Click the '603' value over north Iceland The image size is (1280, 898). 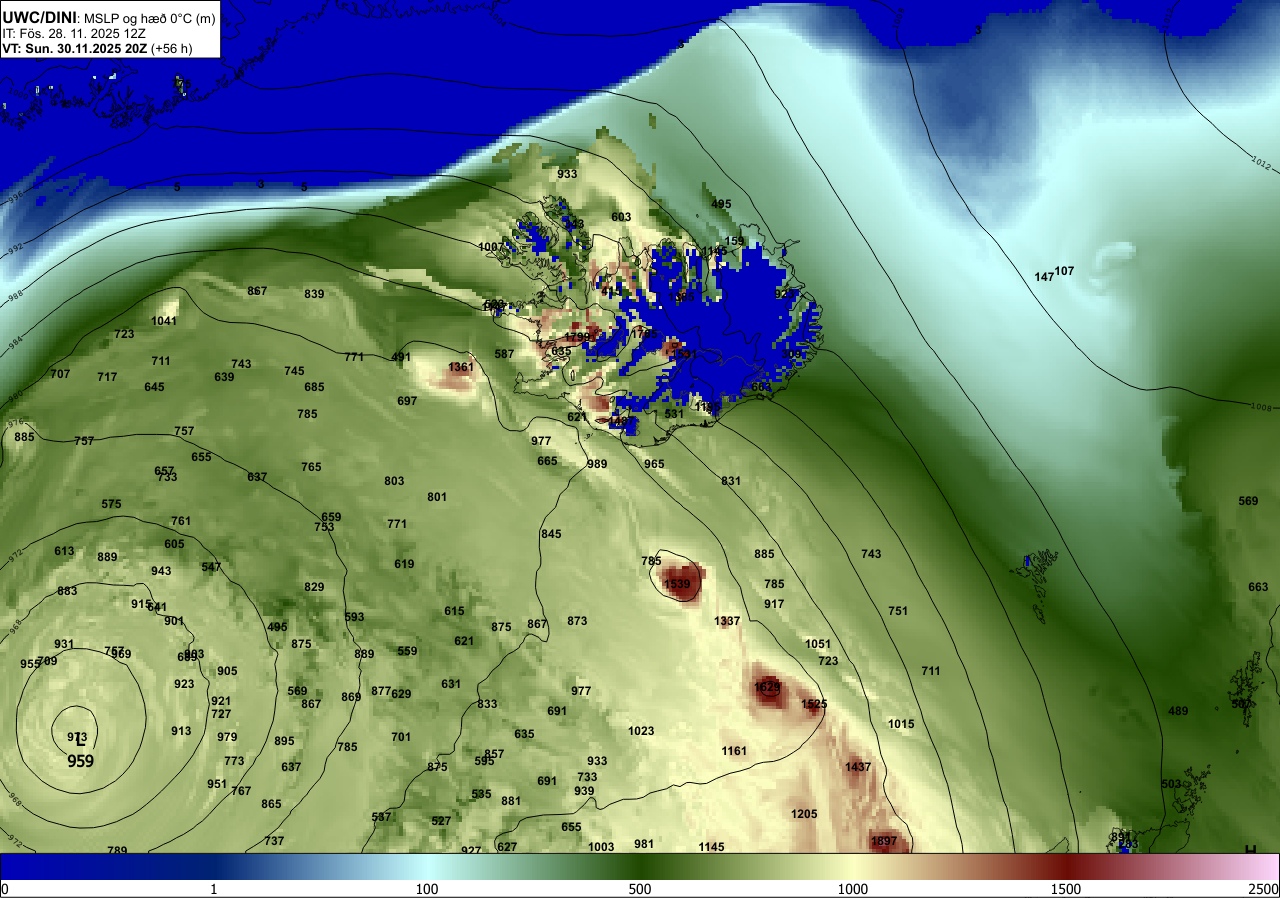[621, 217]
